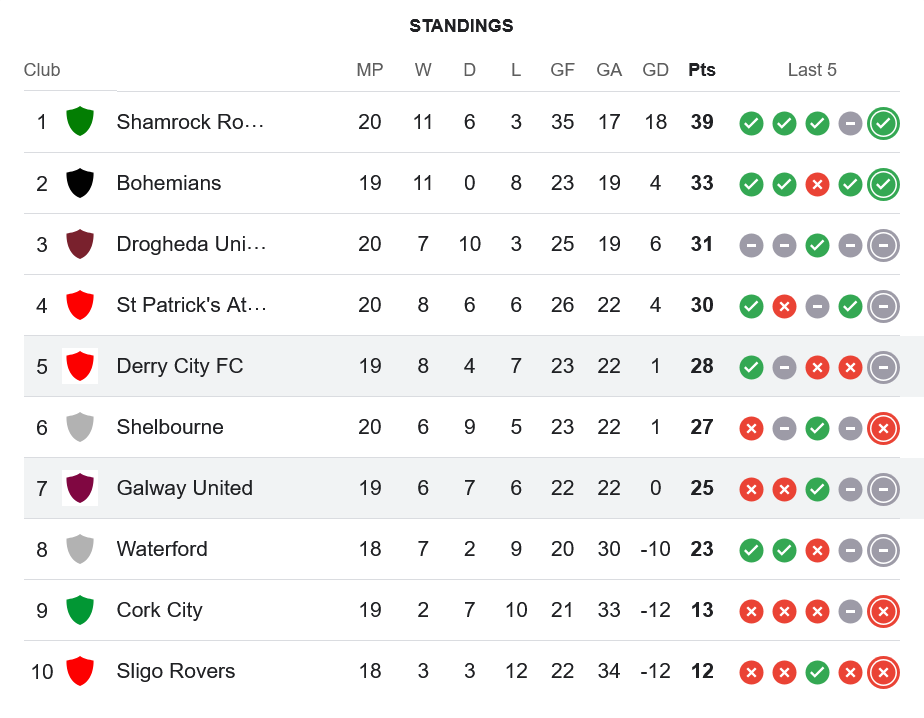Click Shamrock Rovers latest win result icon
The height and width of the screenshot is (718, 924).
[x=882, y=123]
